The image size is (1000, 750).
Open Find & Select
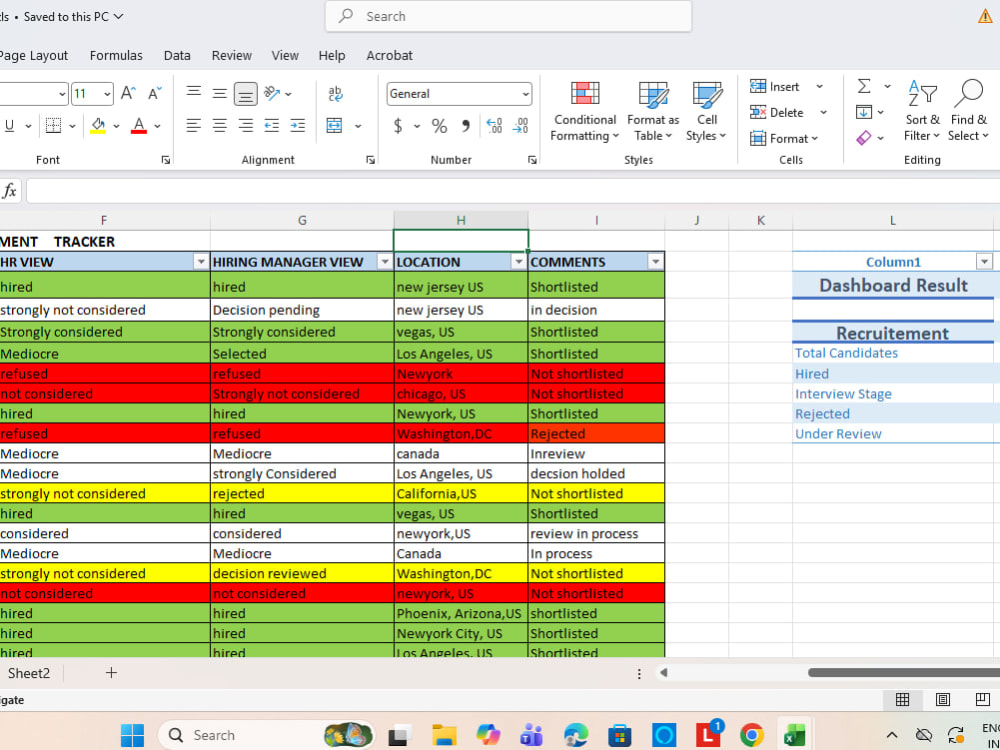point(968,112)
